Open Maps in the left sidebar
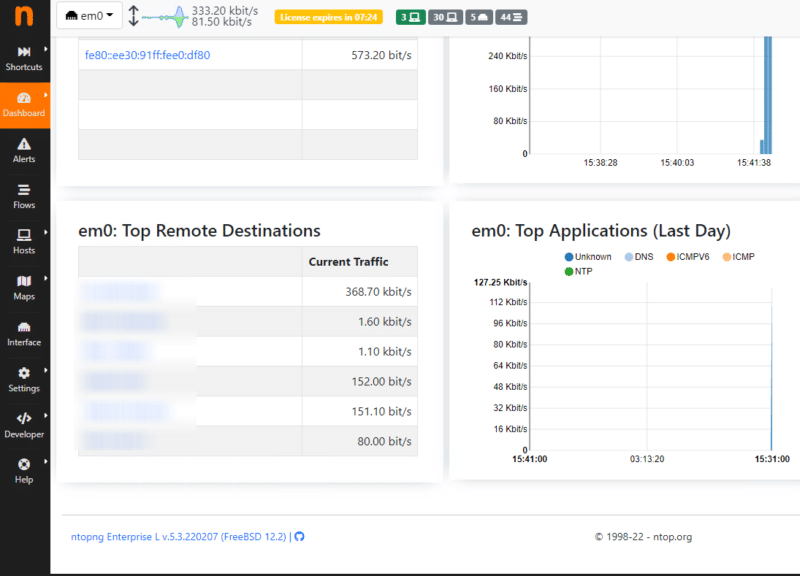This screenshot has height=576, width=800. (24, 287)
